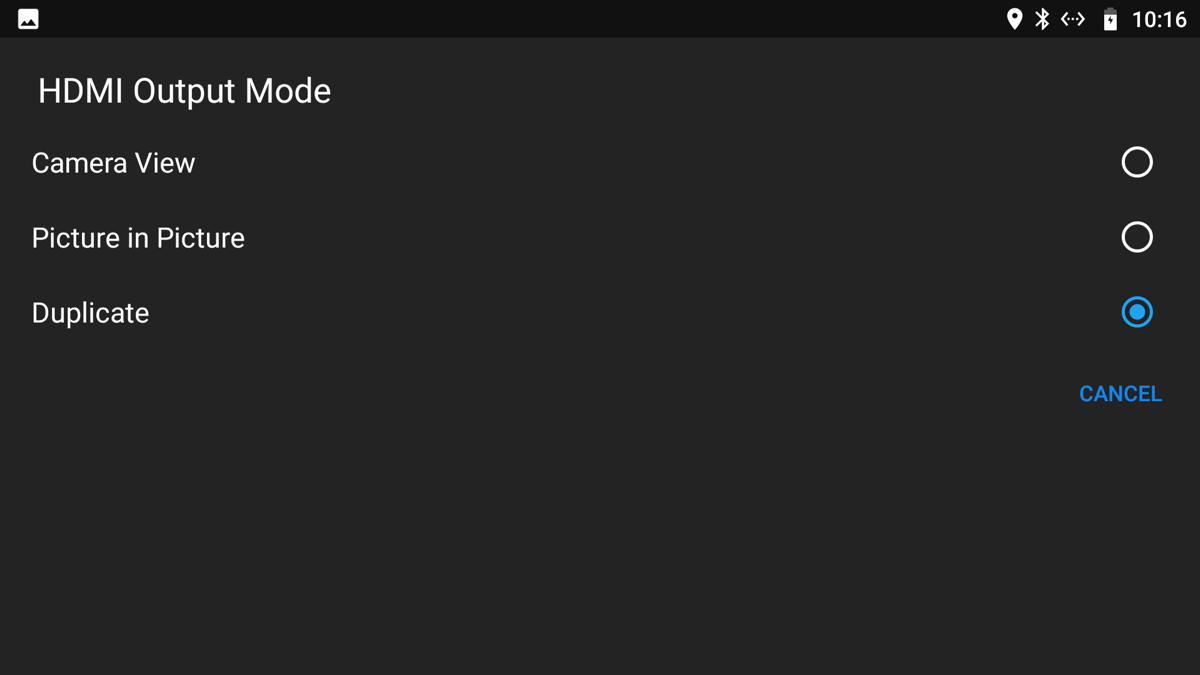Click the selected Duplicate radio button
Viewport: 1200px width, 675px height.
[x=1137, y=312]
